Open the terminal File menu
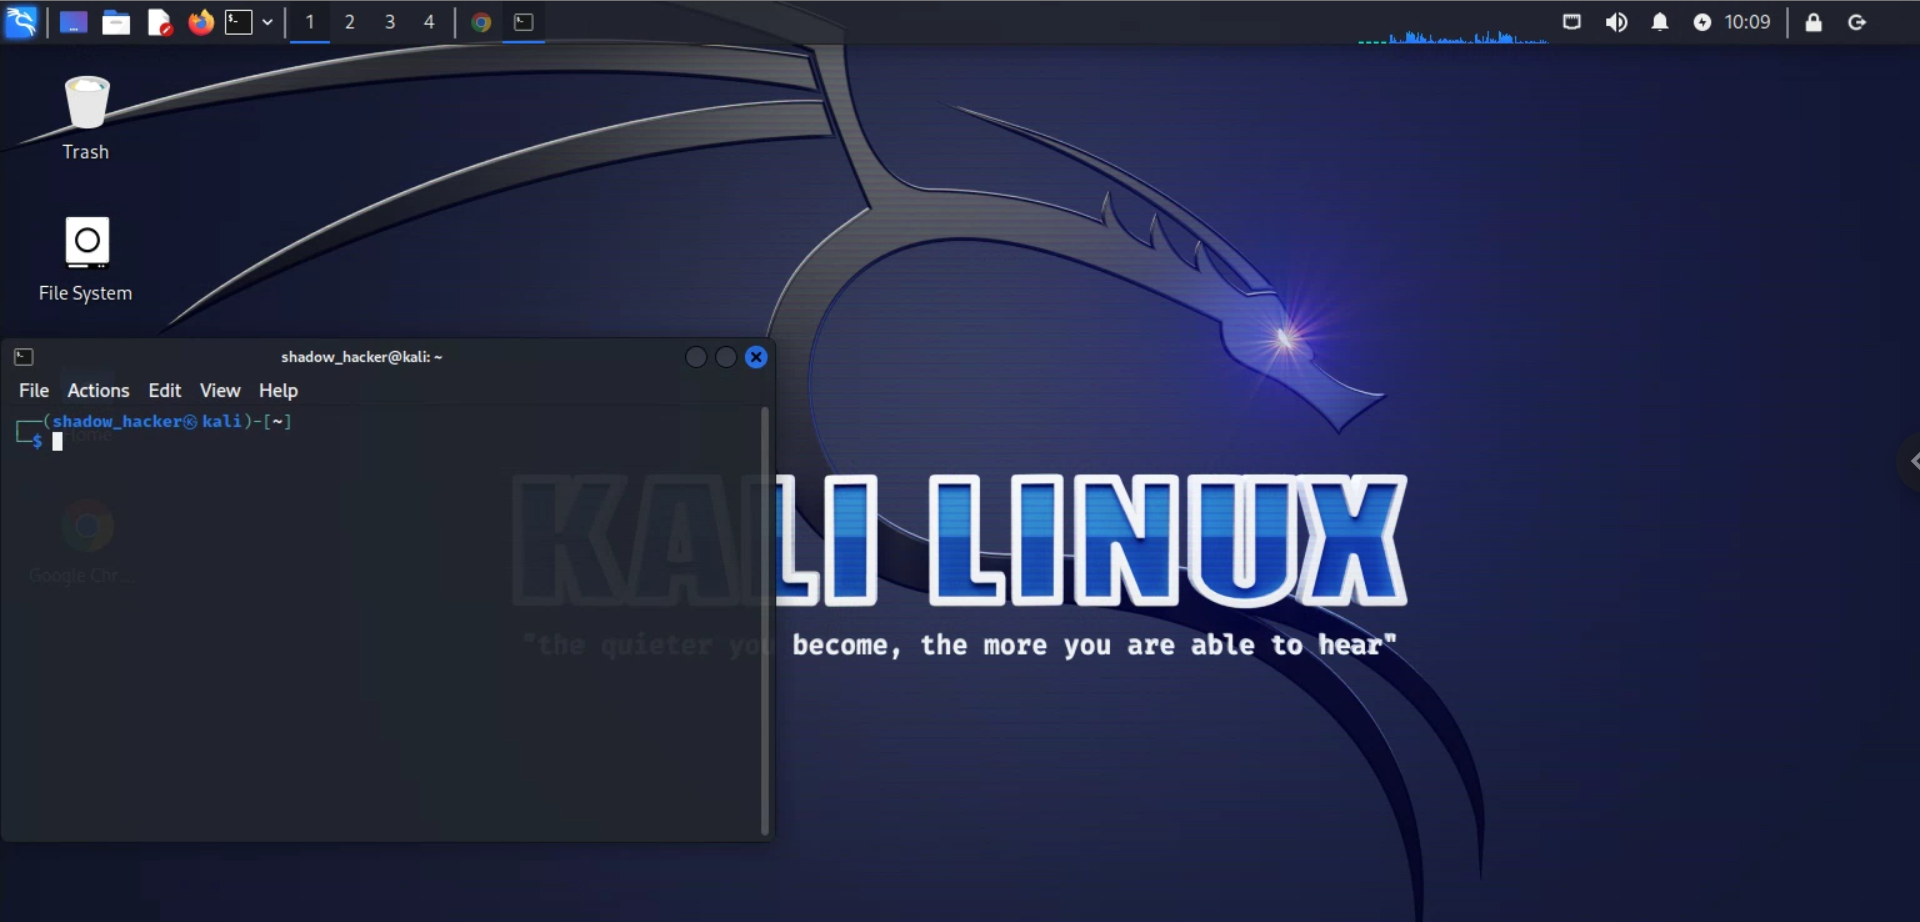The width and height of the screenshot is (1920, 922). [x=34, y=390]
